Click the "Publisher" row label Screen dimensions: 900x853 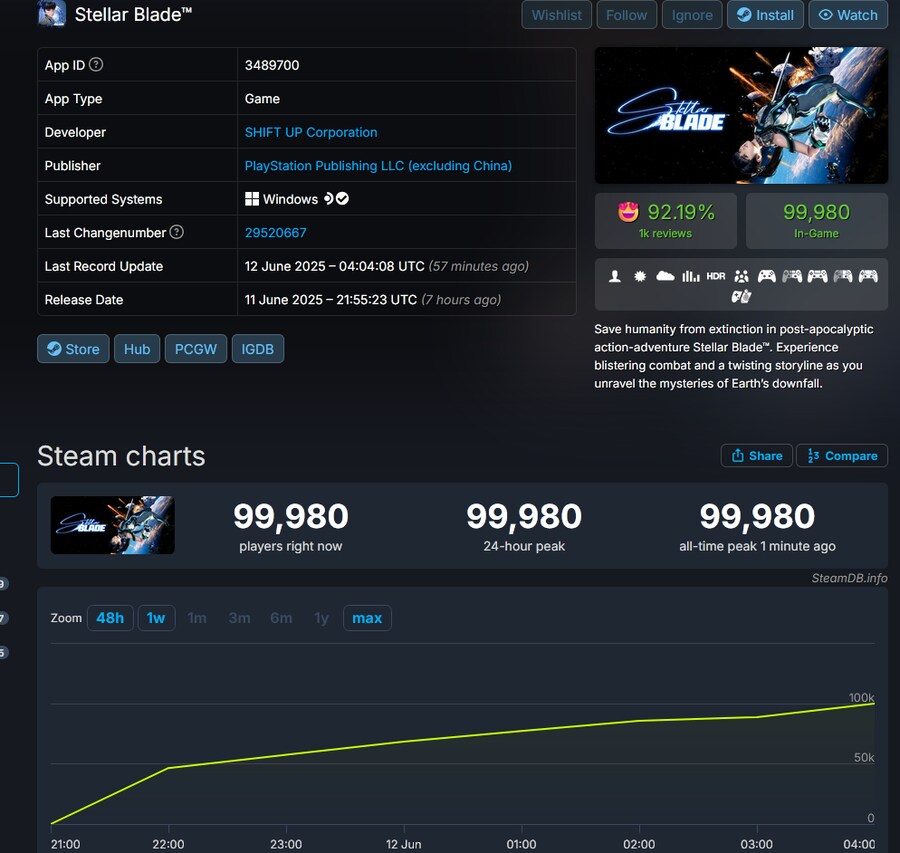(73, 166)
